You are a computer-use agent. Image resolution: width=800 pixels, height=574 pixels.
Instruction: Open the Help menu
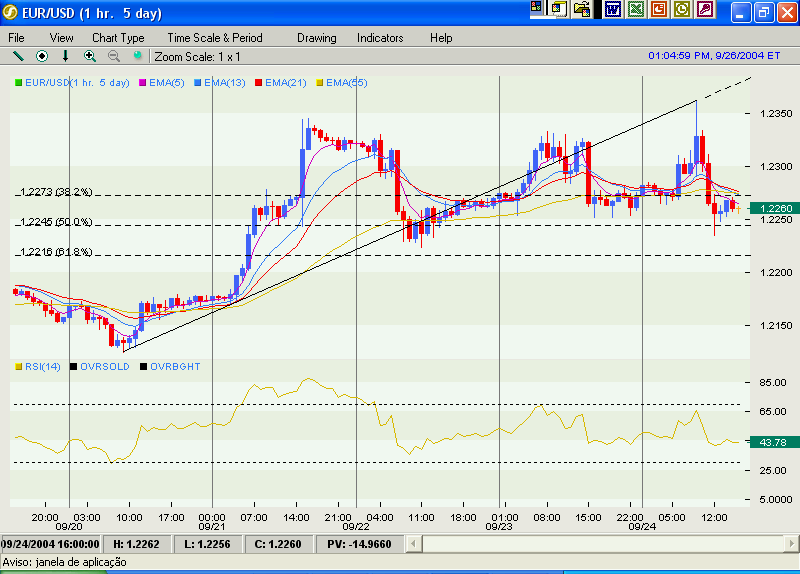[441, 38]
